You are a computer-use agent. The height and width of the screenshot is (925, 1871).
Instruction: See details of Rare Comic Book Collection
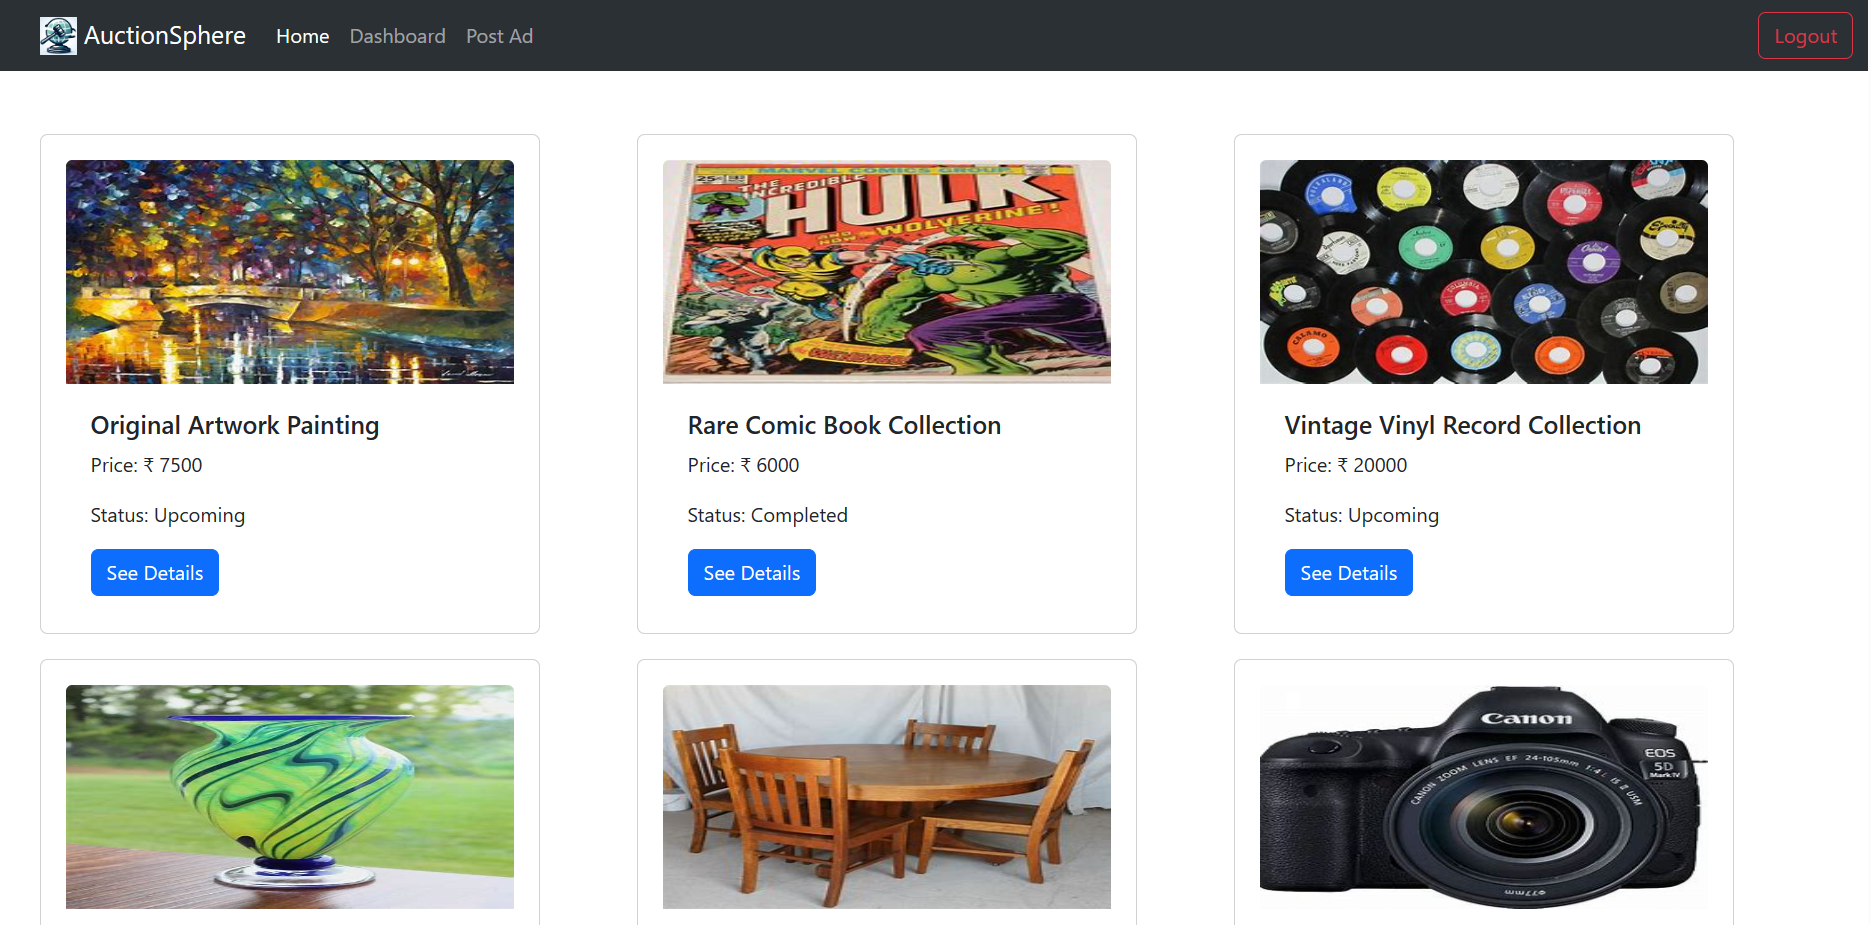(751, 572)
